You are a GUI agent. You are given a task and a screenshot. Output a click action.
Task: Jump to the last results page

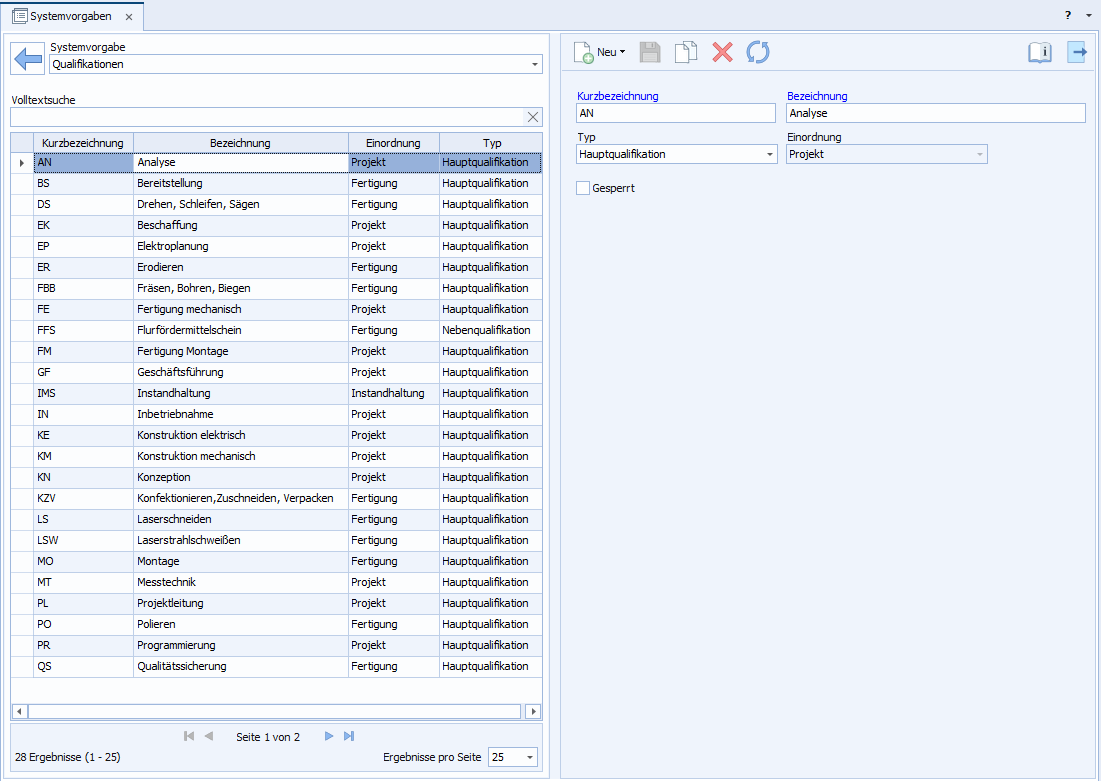349,736
